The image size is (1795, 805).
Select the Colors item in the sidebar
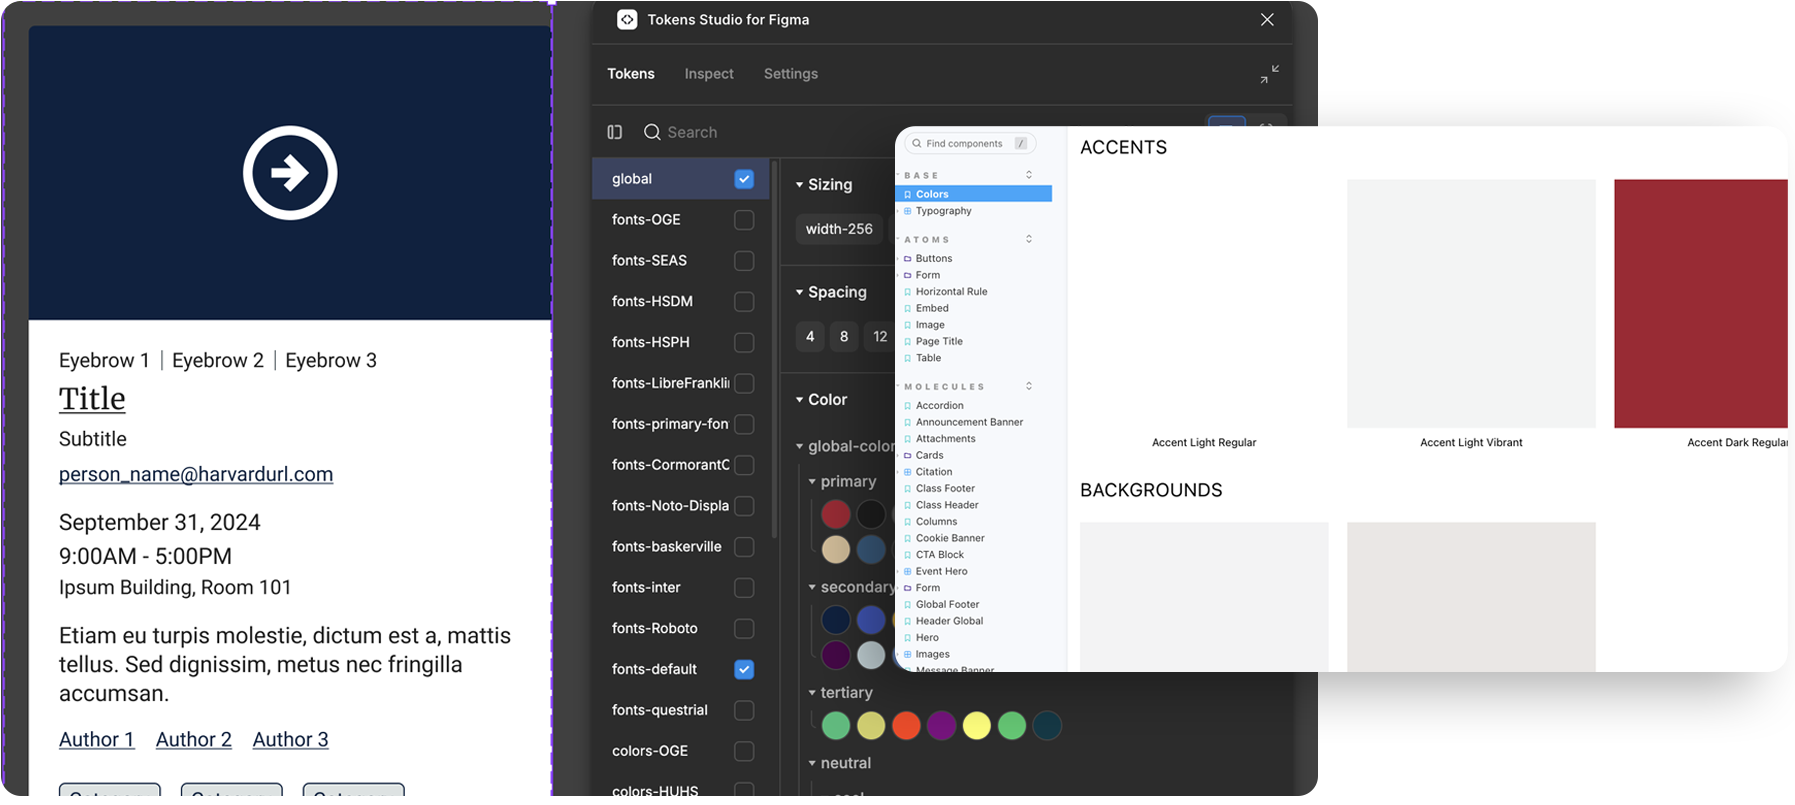click(x=974, y=194)
